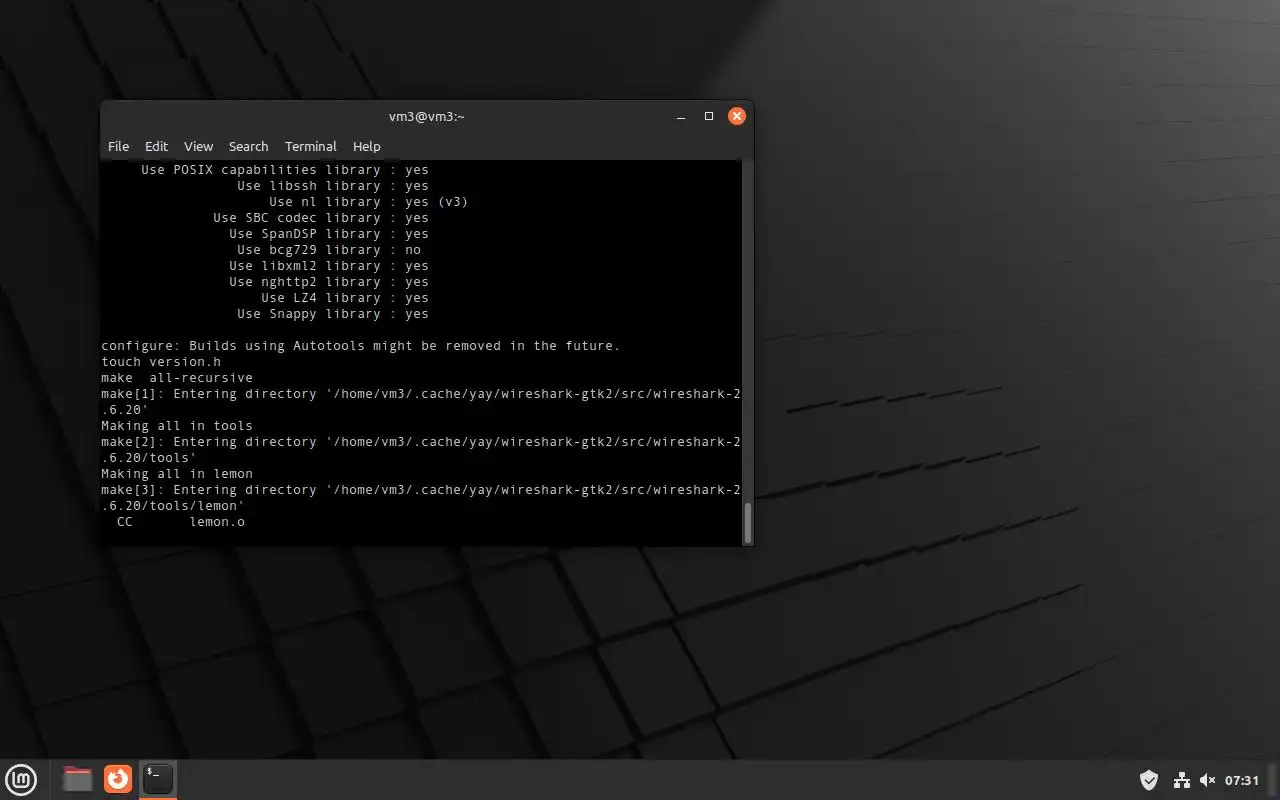Minimize the terminal window
This screenshot has width=1280, height=800.
pyautogui.click(x=681, y=116)
